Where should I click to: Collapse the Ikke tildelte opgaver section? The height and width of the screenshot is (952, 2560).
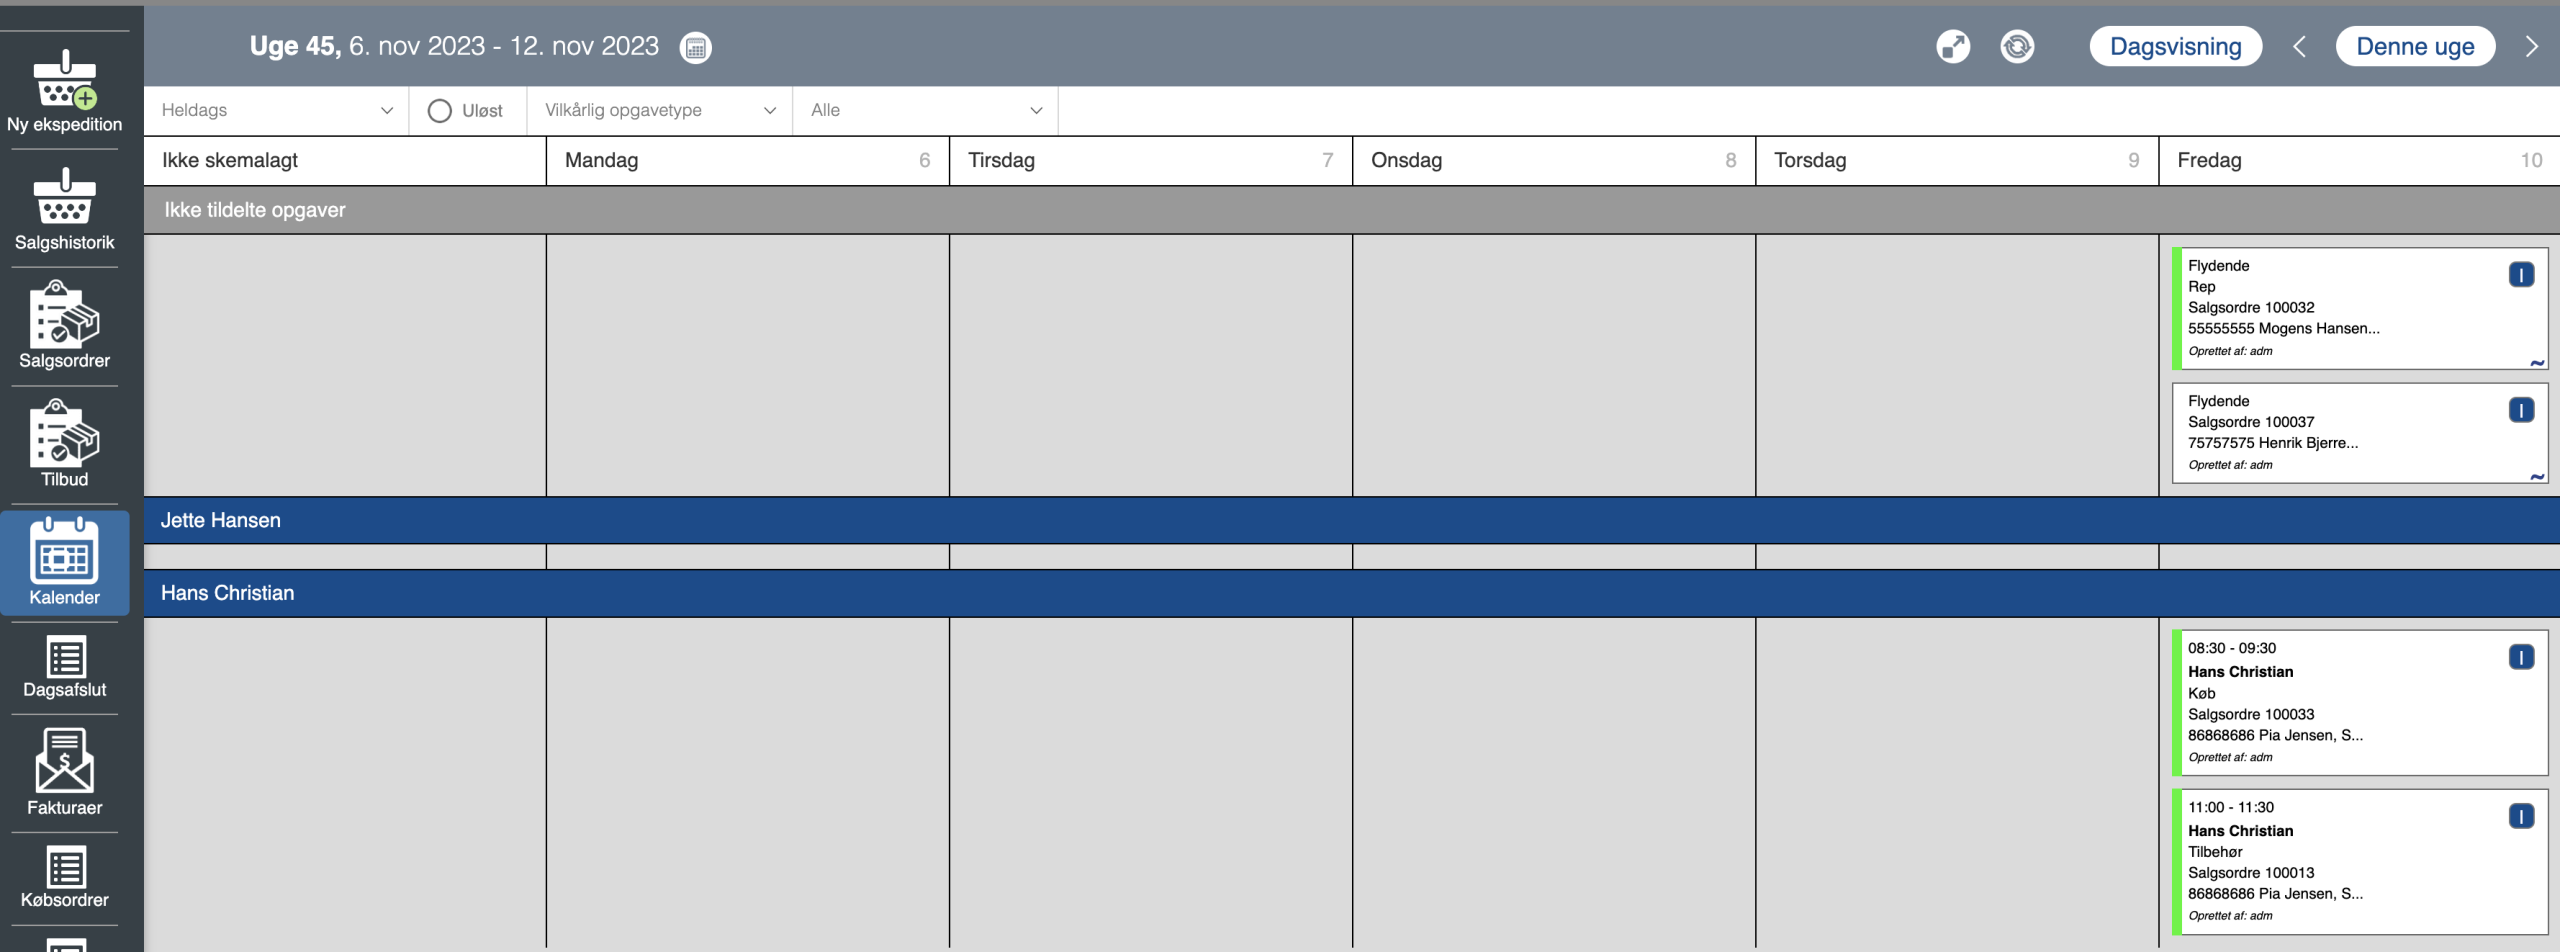pos(1352,210)
